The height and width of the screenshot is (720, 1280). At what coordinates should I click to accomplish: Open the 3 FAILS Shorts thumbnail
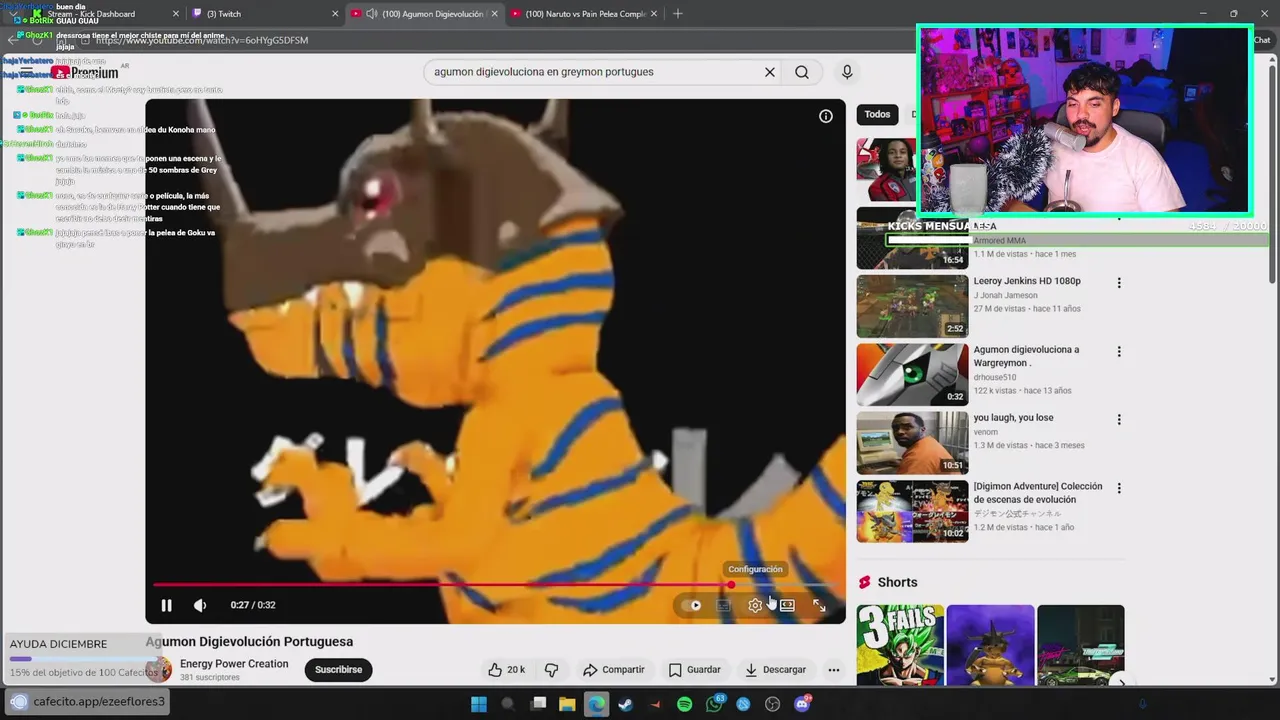[x=900, y=645]
